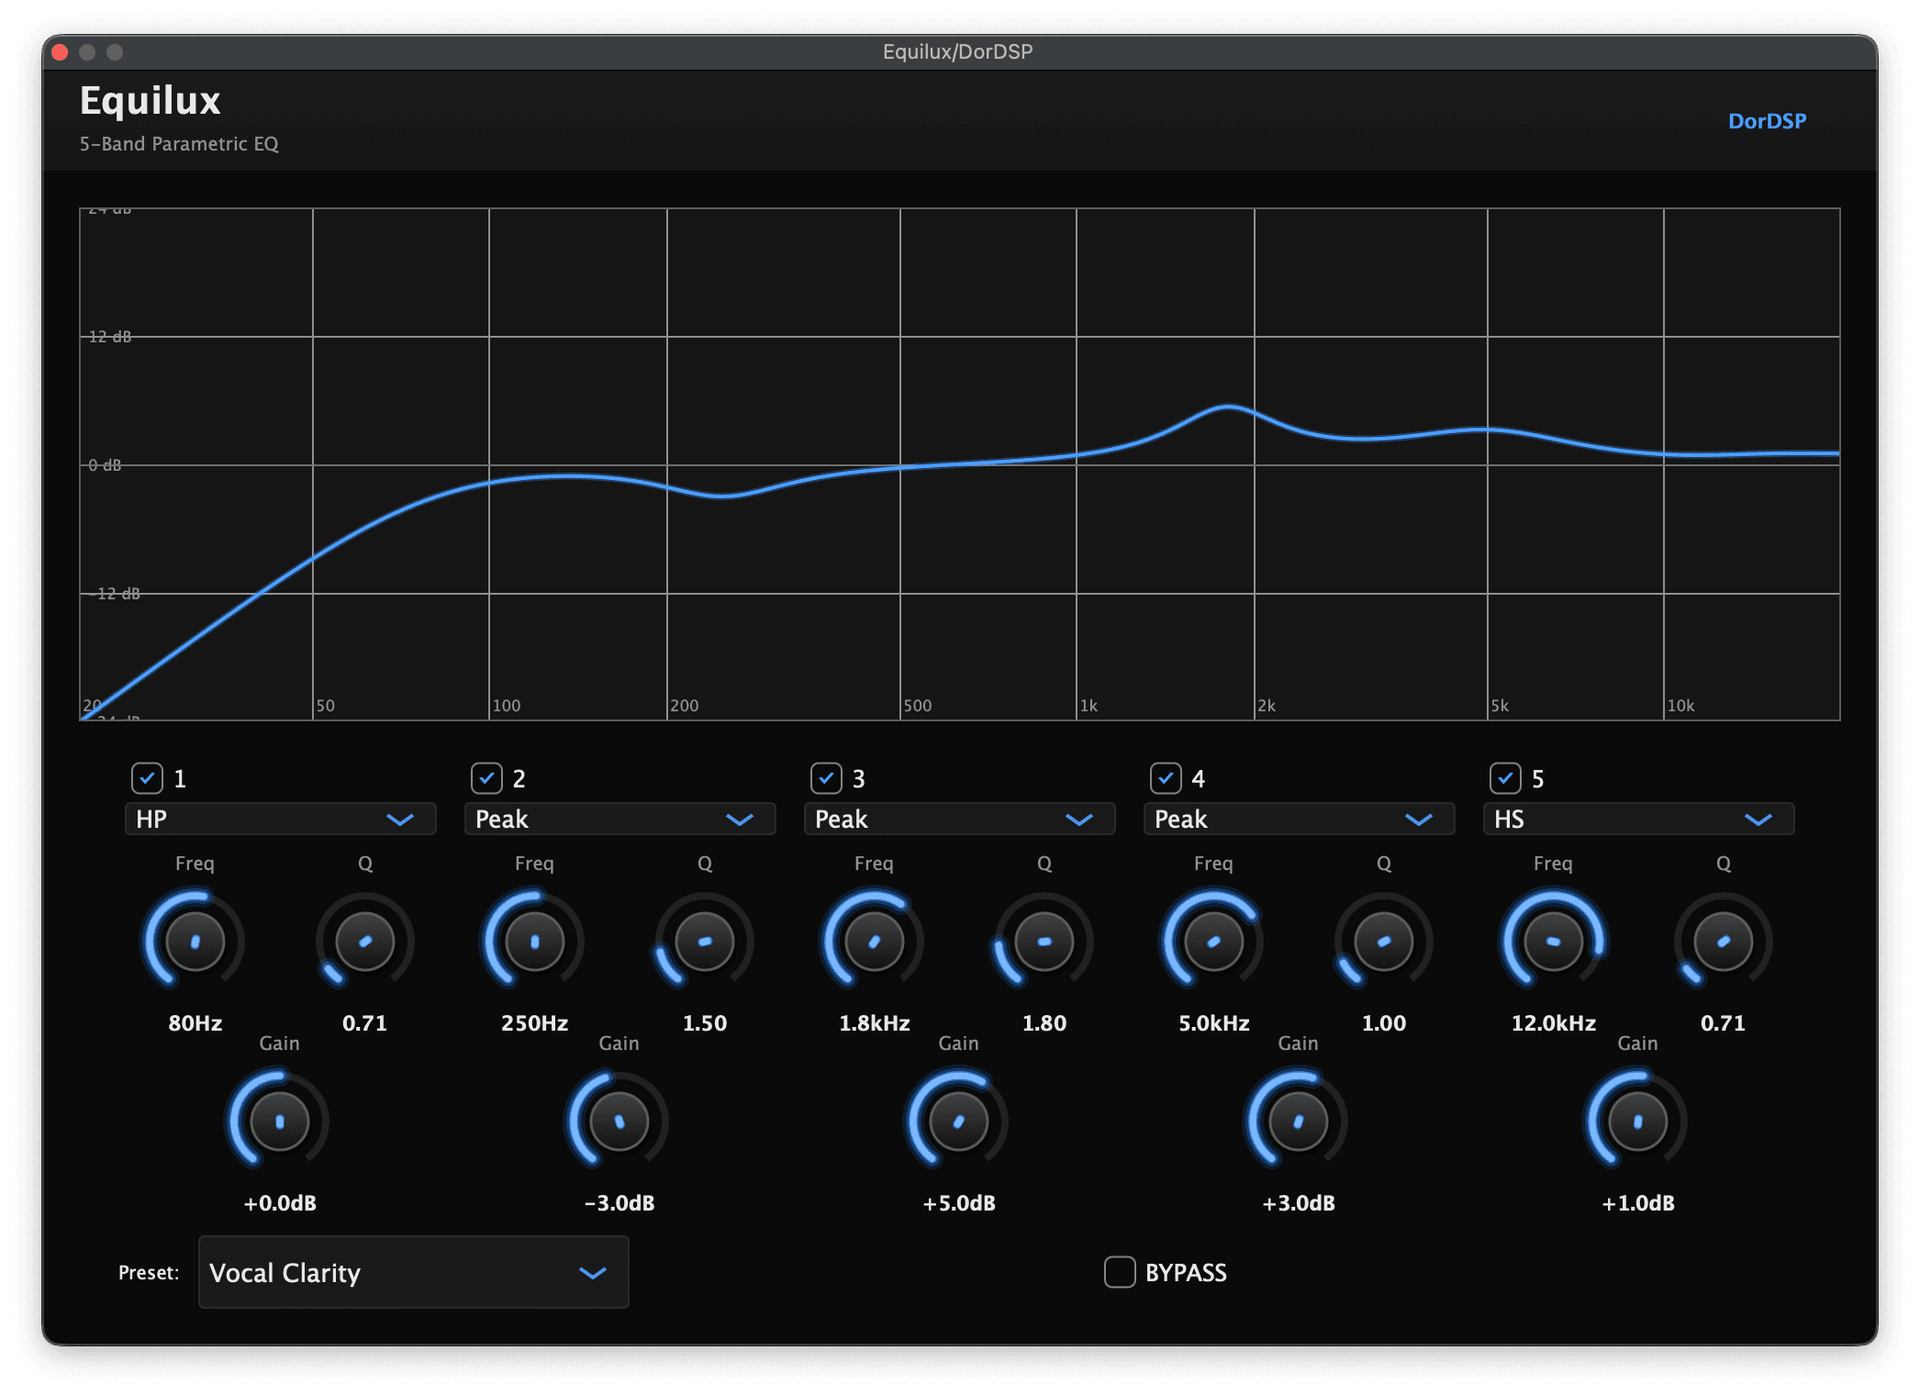Select the band 4 Q knob showing 1.00
Screen dimensions: 1920x1395
pos(1383,941)
